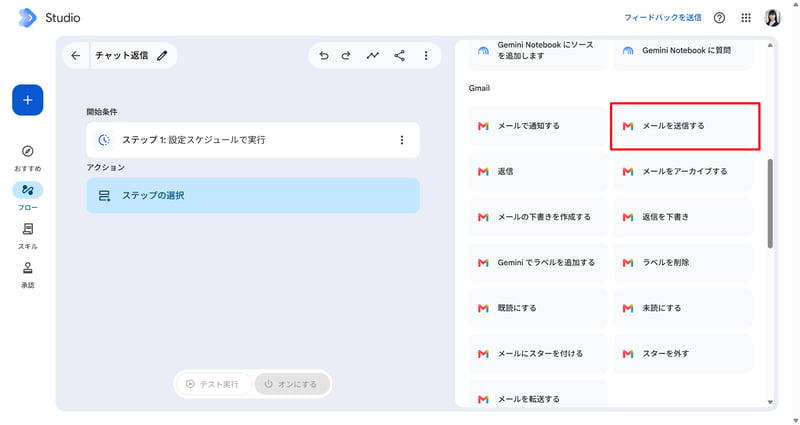800x425 pixels.
Task: Click the オンにする power button
Action: pyautogui.click(x=292, y=384)
